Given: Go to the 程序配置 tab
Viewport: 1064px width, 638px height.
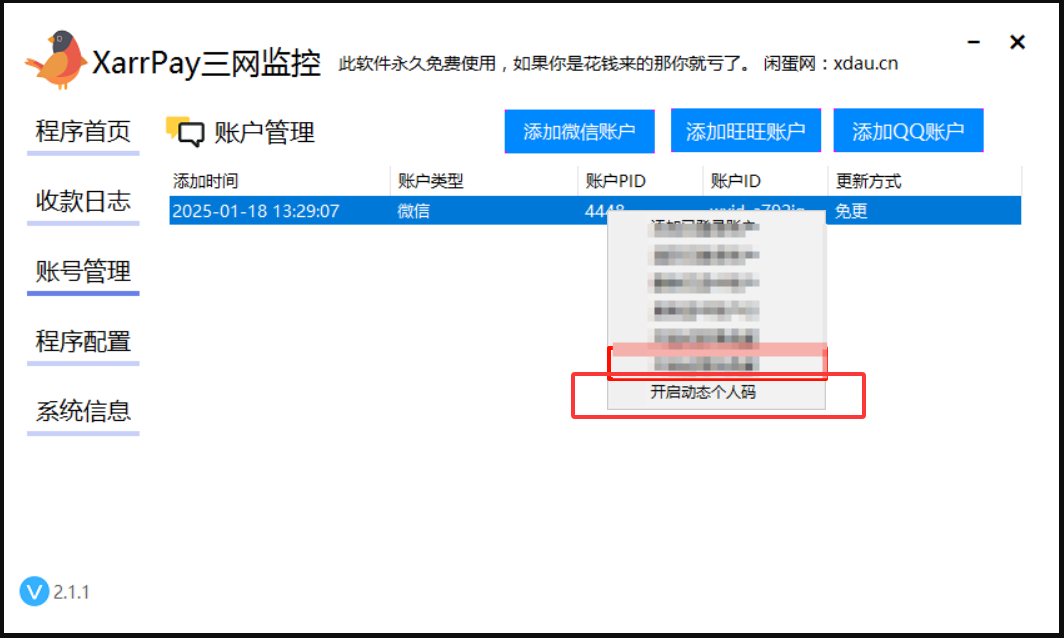Looking at the screenshot, I should [83, 341].
